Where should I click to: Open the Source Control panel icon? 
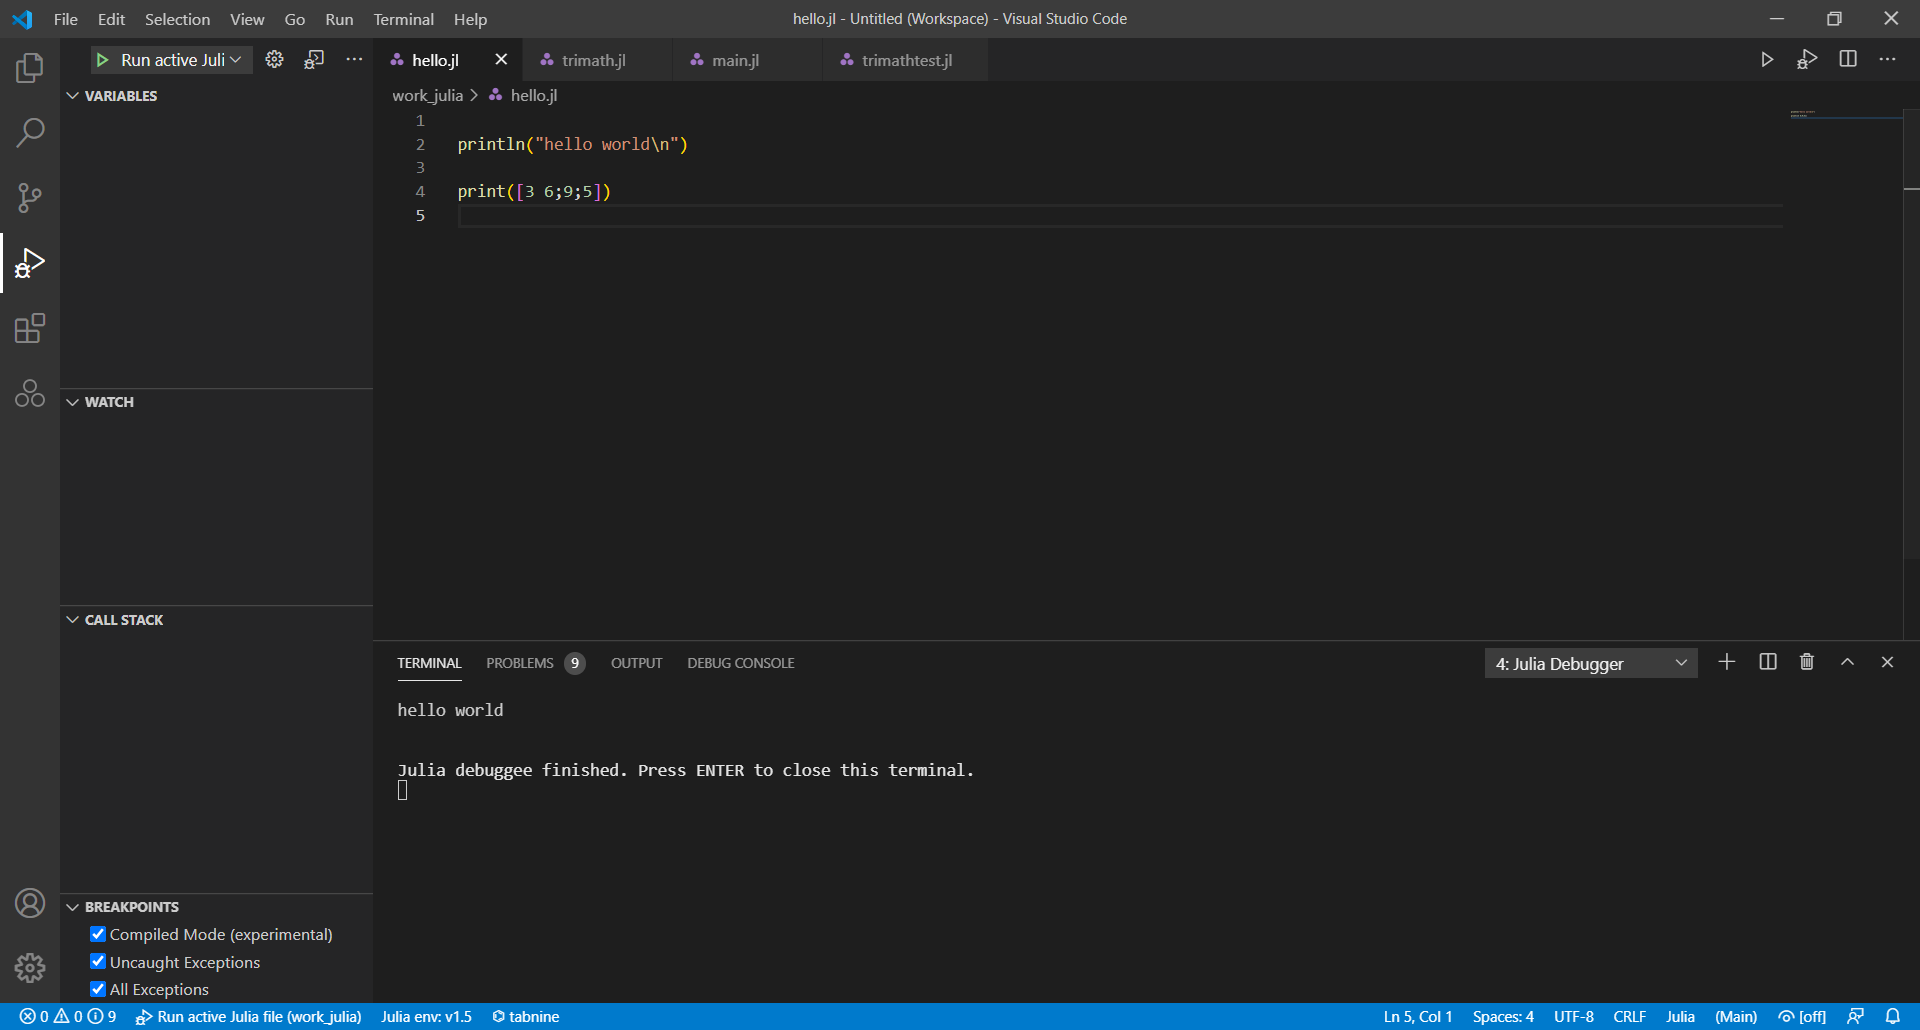tap(30, 197)
